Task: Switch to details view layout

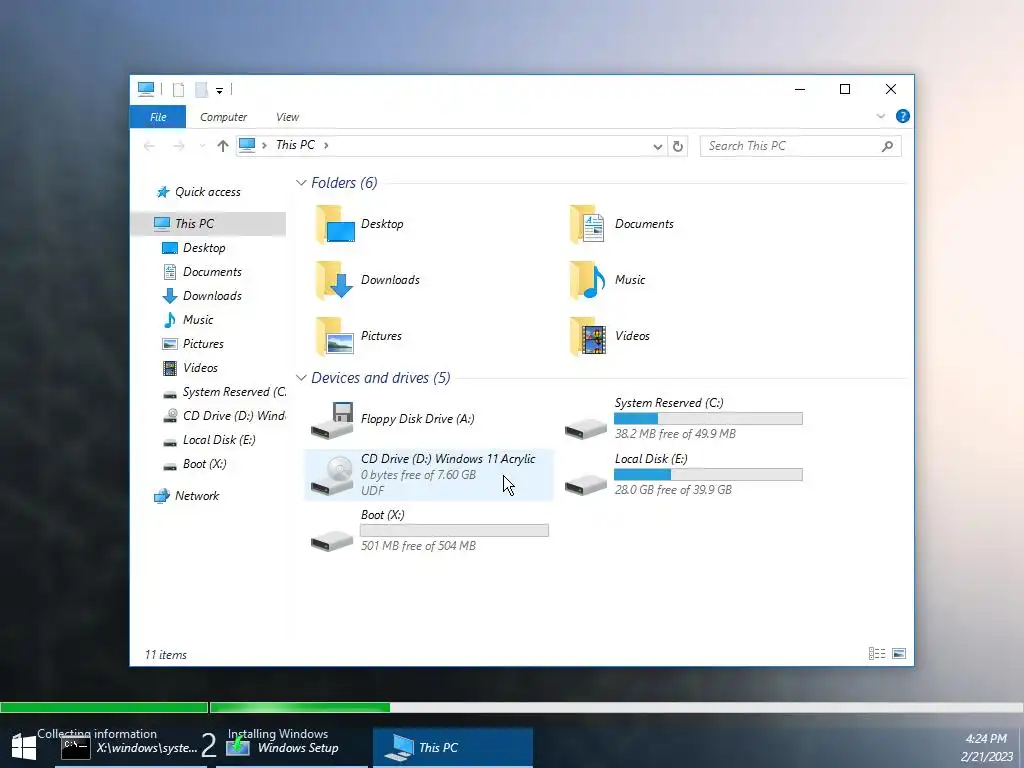Action: point(876,654)
